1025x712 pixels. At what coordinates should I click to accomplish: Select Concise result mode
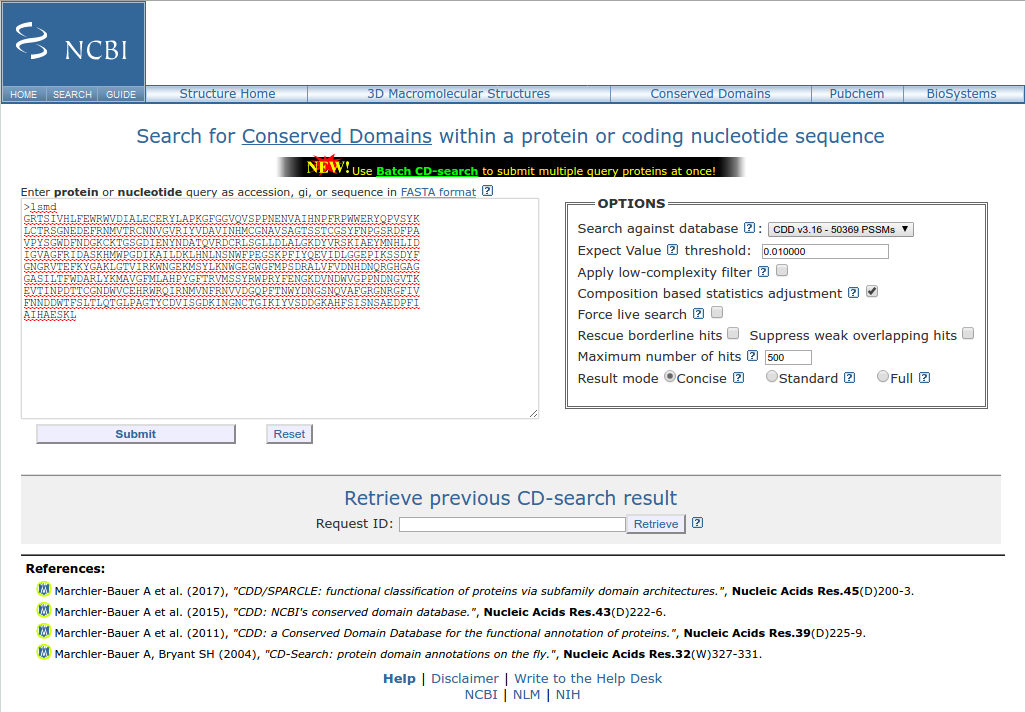point(669,376)
